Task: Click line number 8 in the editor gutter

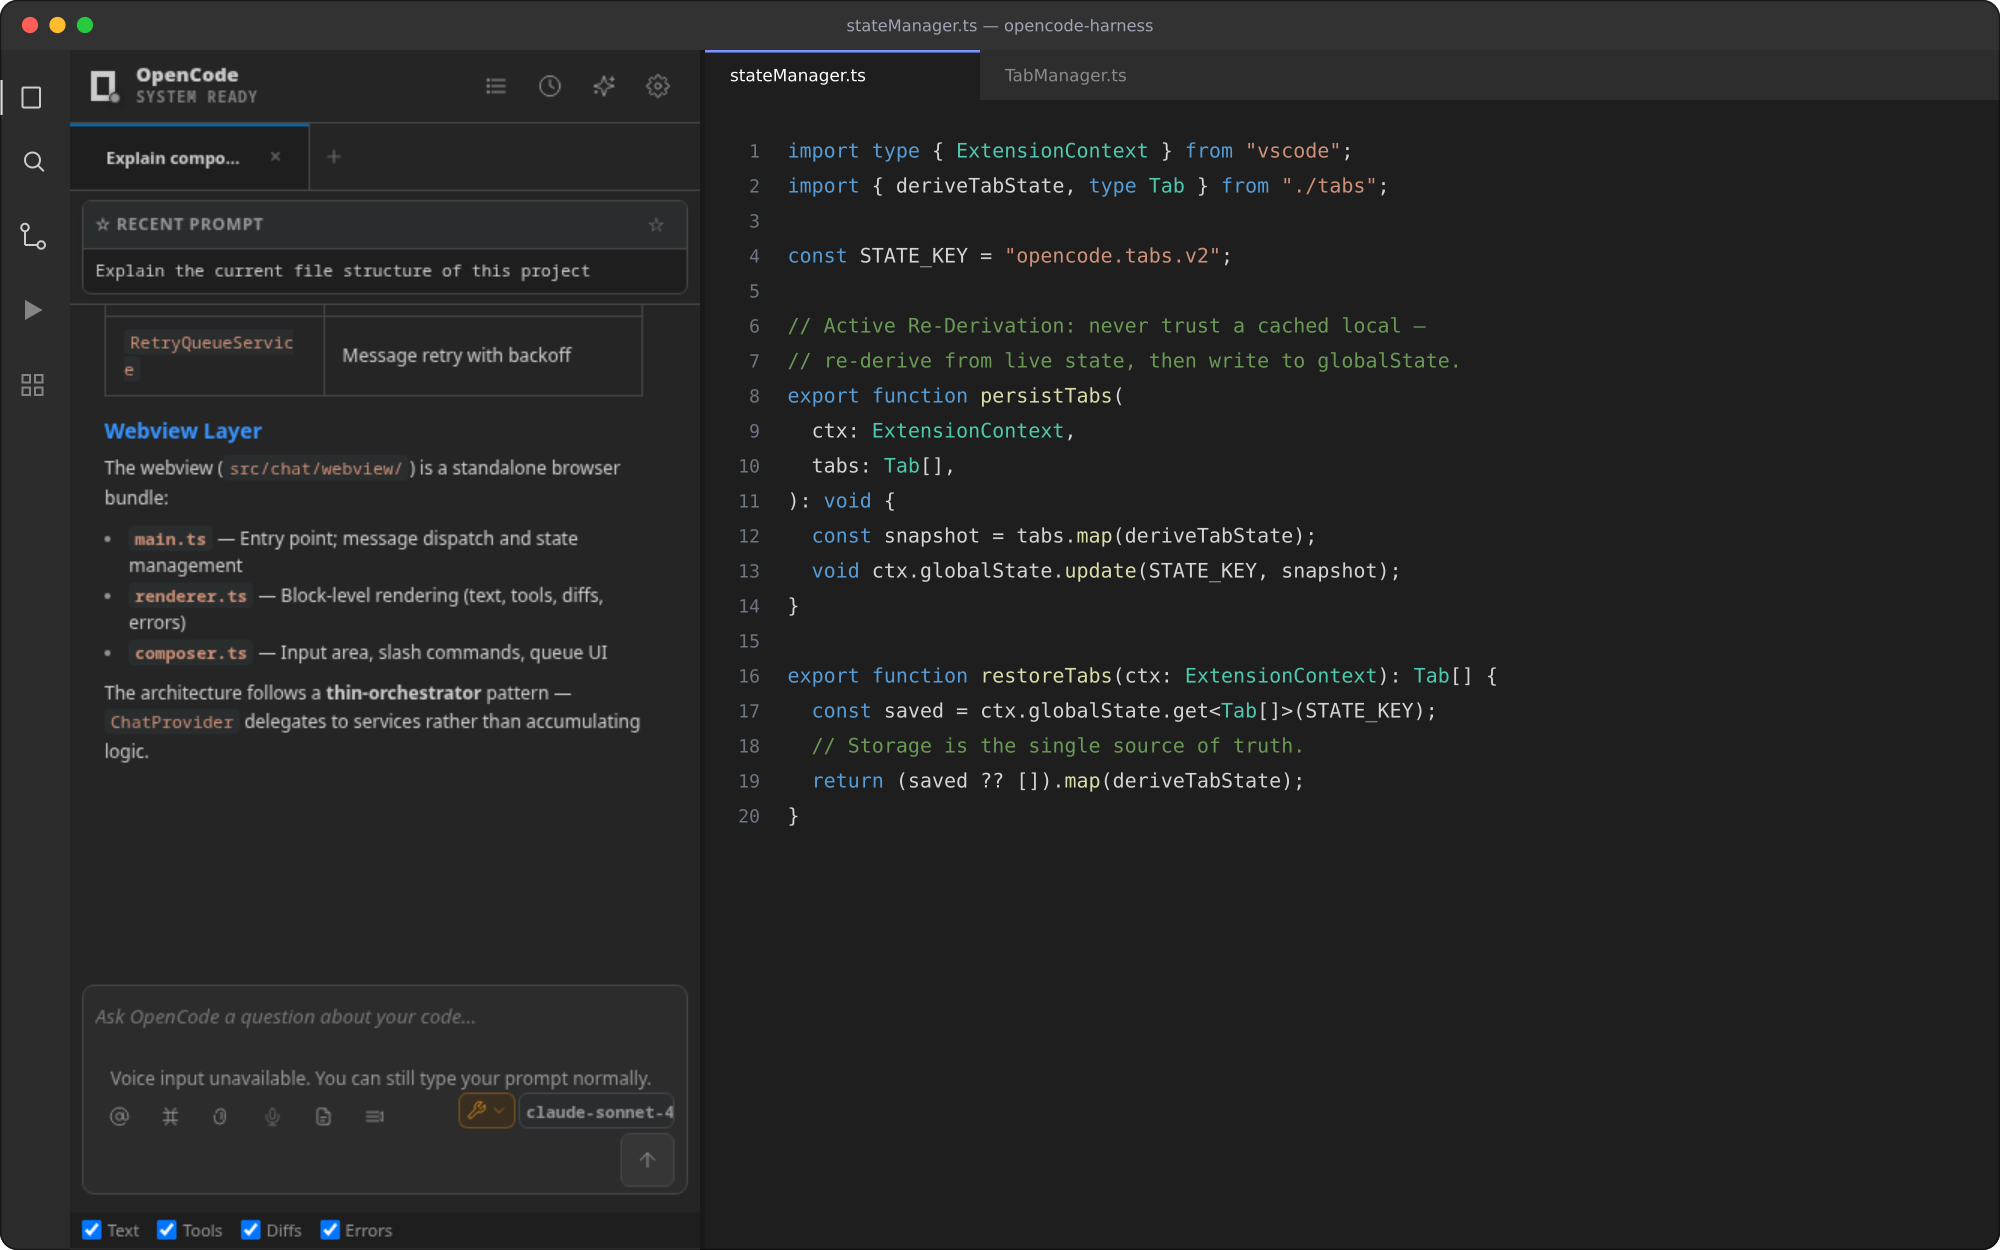Action: [754, 396]
